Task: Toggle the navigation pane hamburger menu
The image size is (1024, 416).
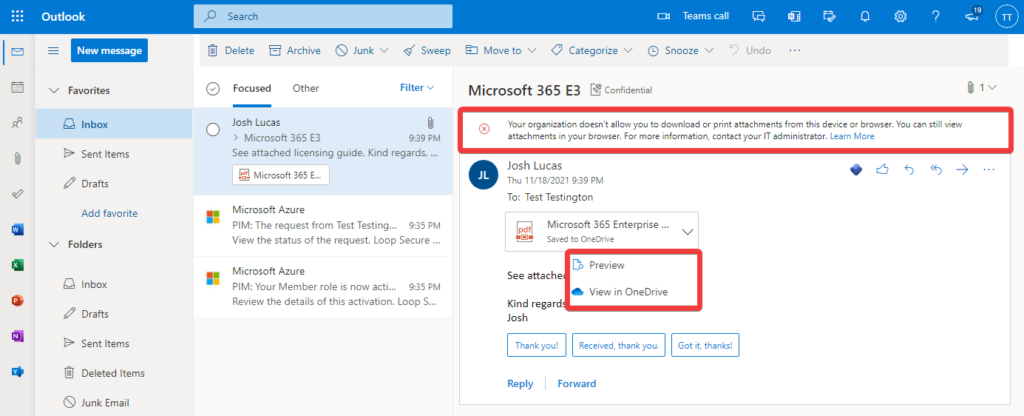Action: (x=54, y=51)
